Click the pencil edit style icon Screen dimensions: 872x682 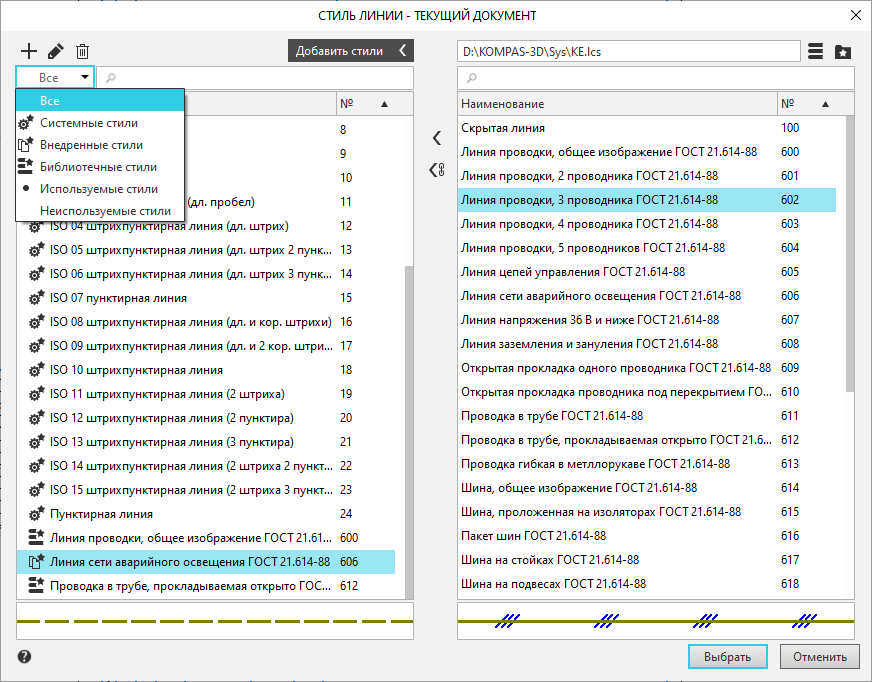tap(55, 51)
